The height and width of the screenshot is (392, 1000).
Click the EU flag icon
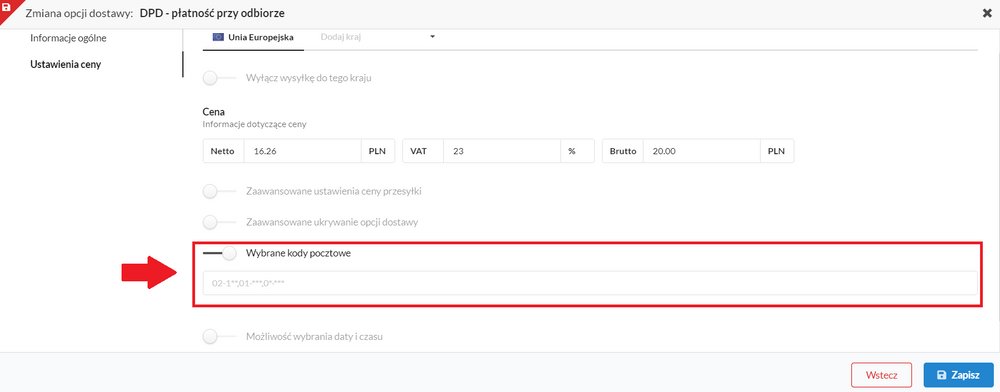pyautogui.click(x=218, y=37)
